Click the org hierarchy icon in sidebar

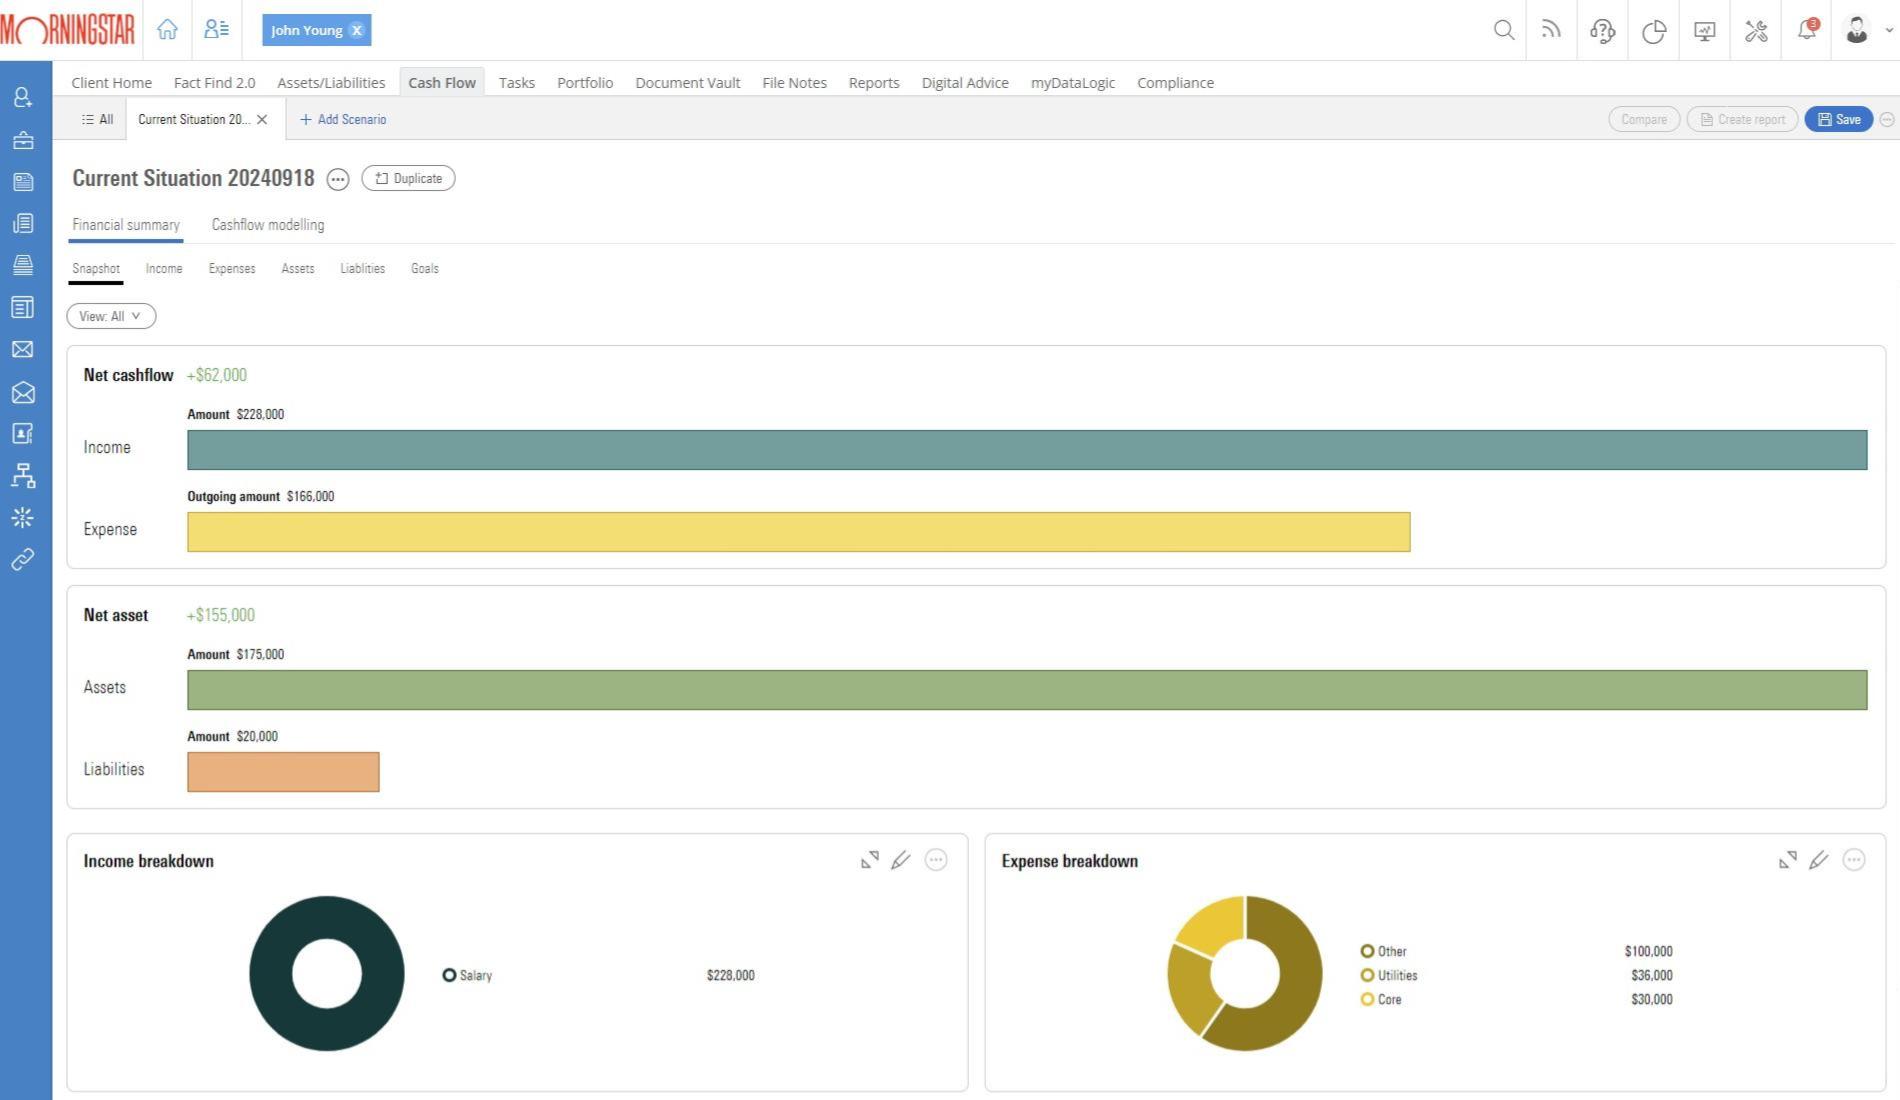pyautogui.click(x=23, y=476)
